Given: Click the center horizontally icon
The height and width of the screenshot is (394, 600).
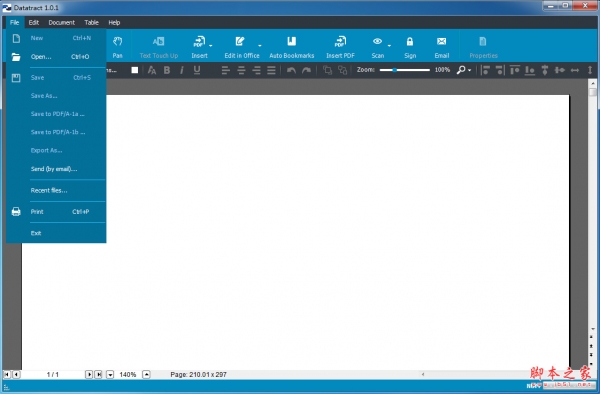Looking at the screenshot, I should coord(559,70).
